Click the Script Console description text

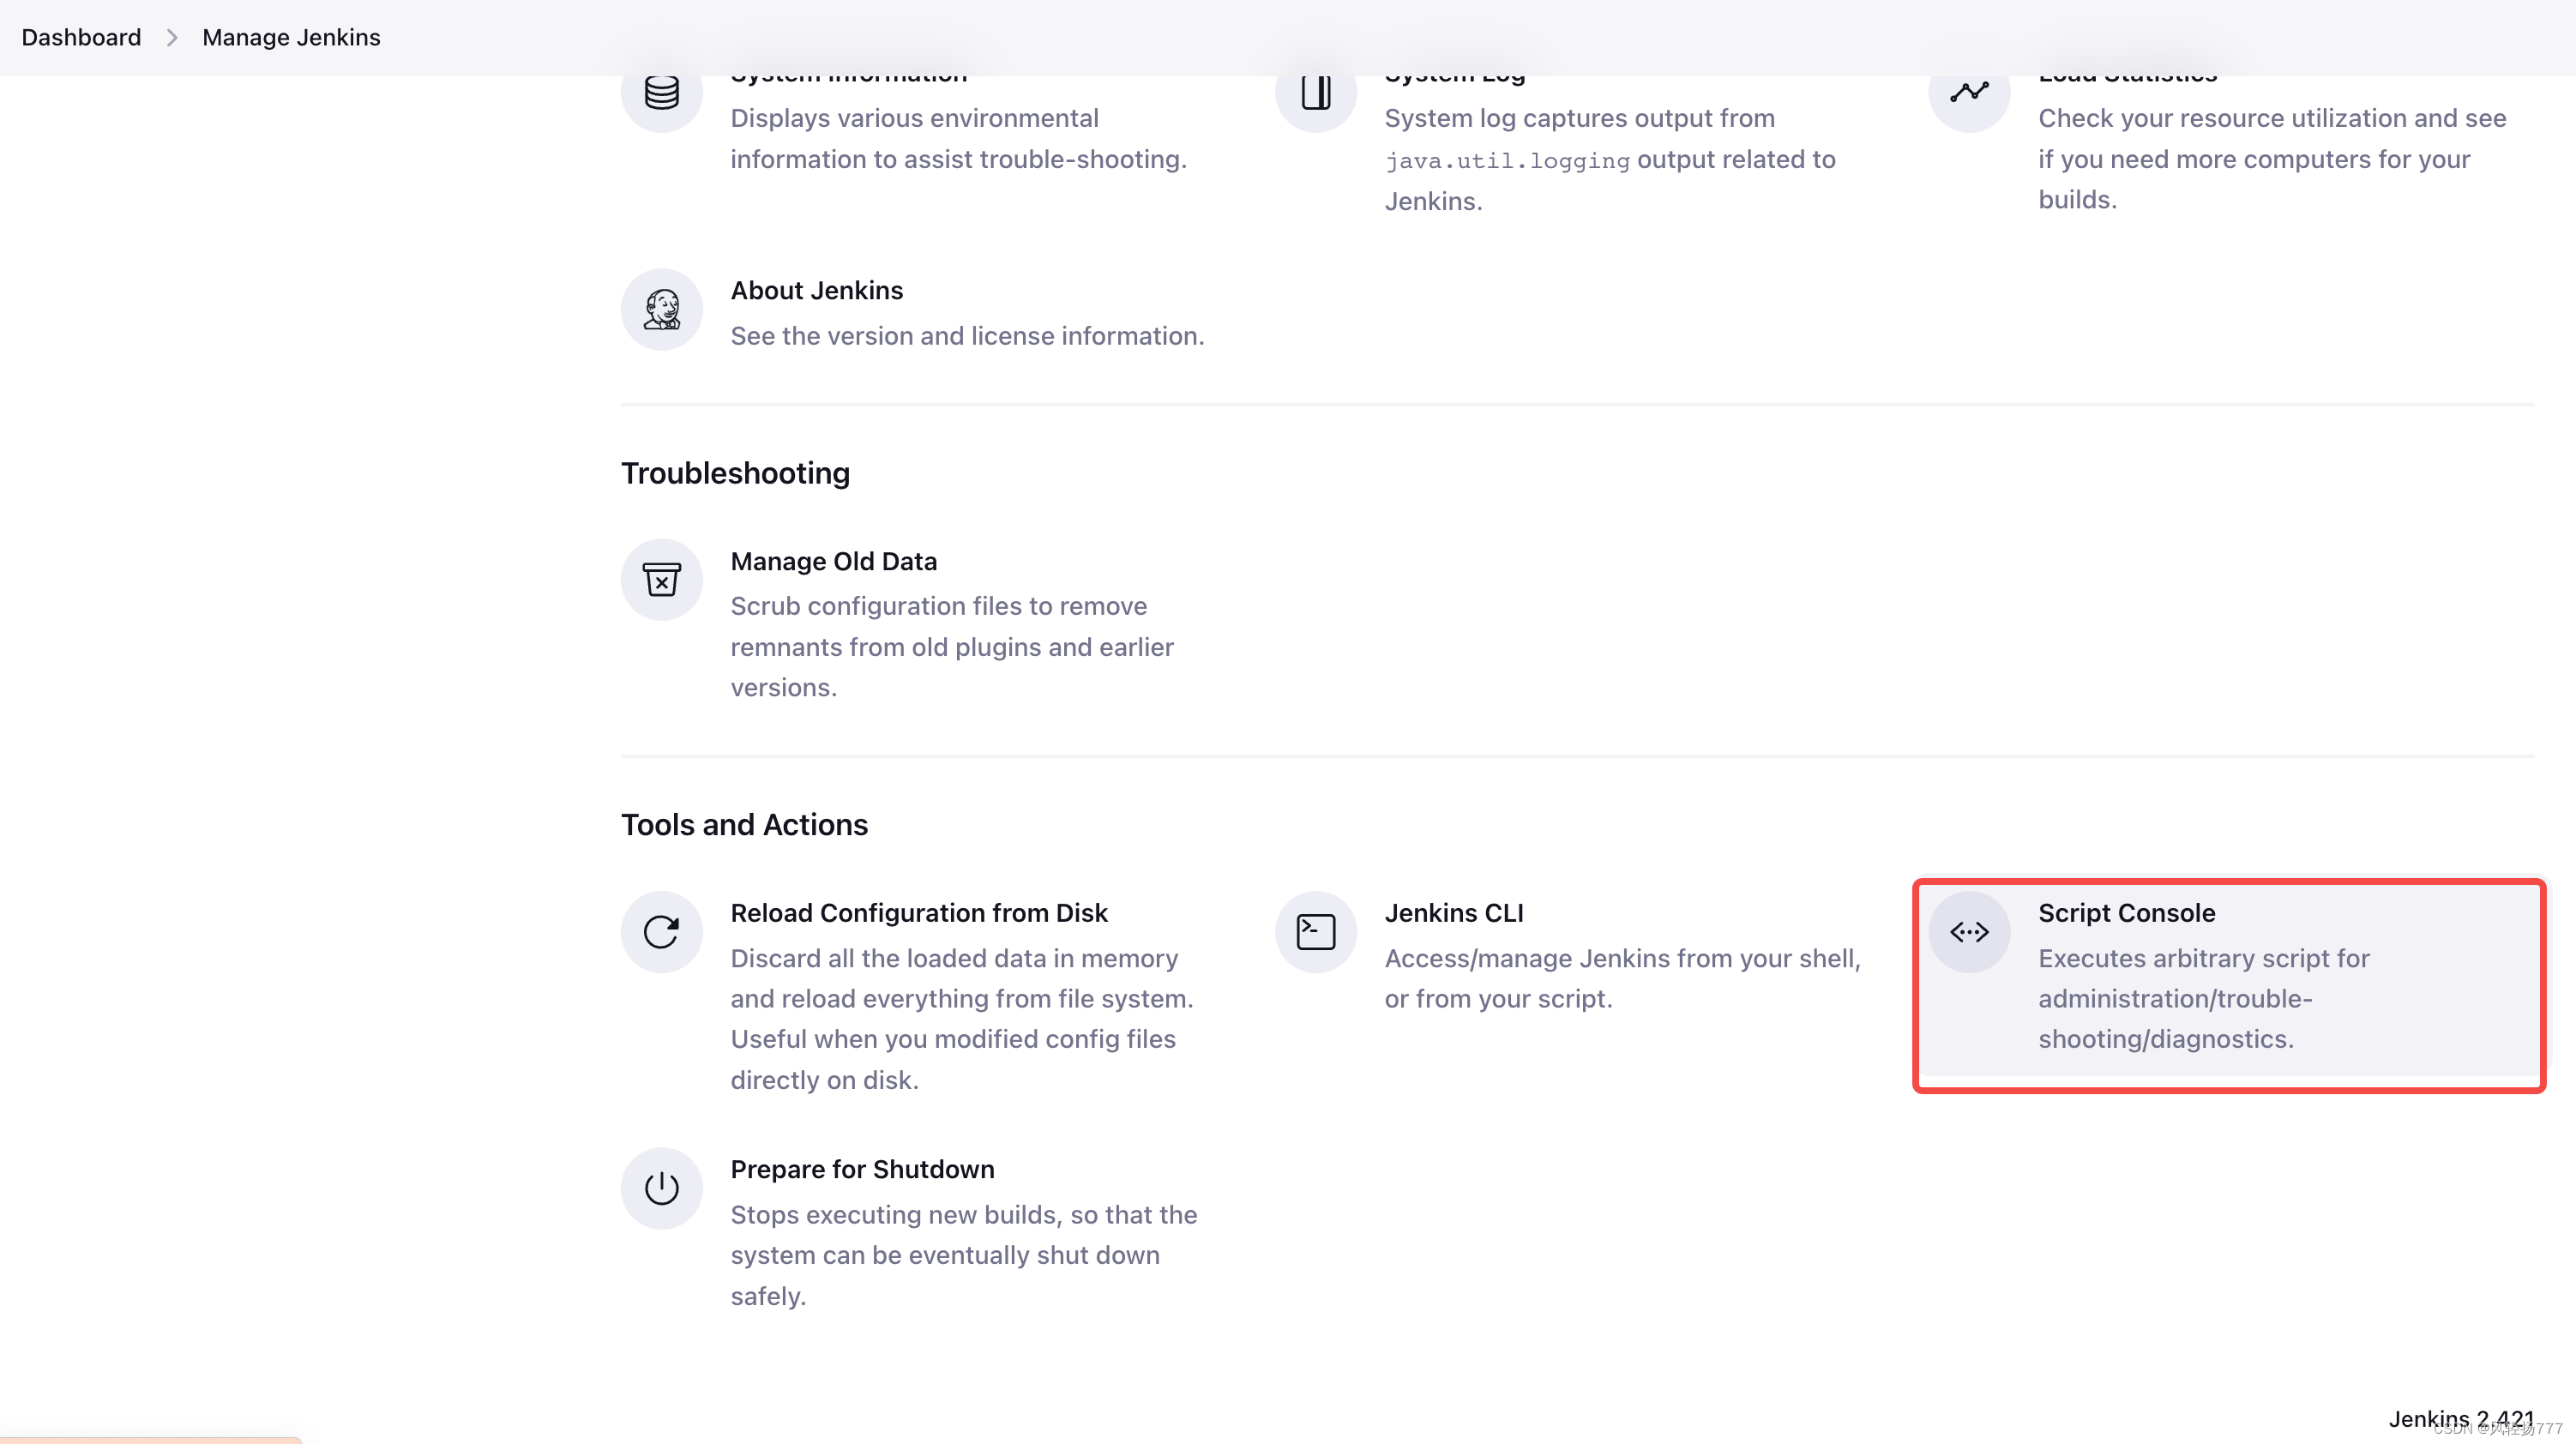[2203, 998]
